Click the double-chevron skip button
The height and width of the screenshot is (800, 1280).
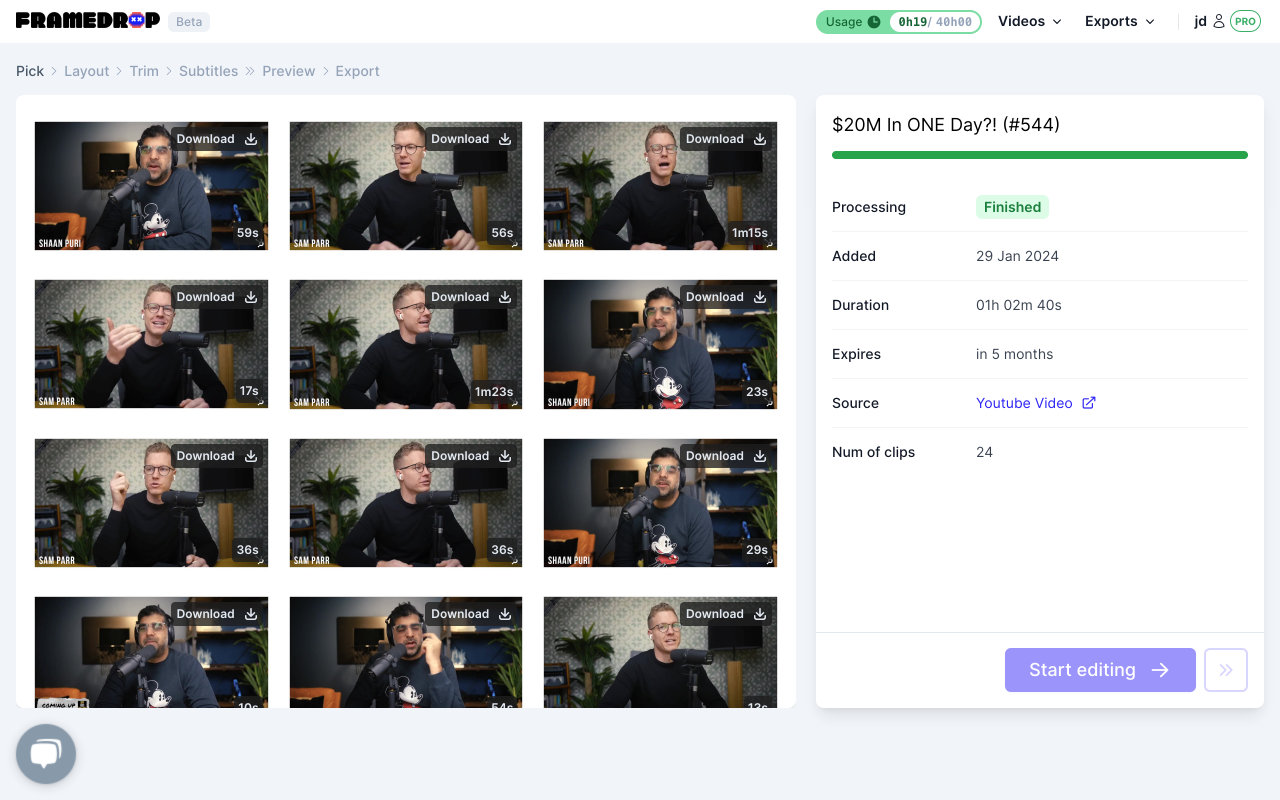click(1226, 670)
